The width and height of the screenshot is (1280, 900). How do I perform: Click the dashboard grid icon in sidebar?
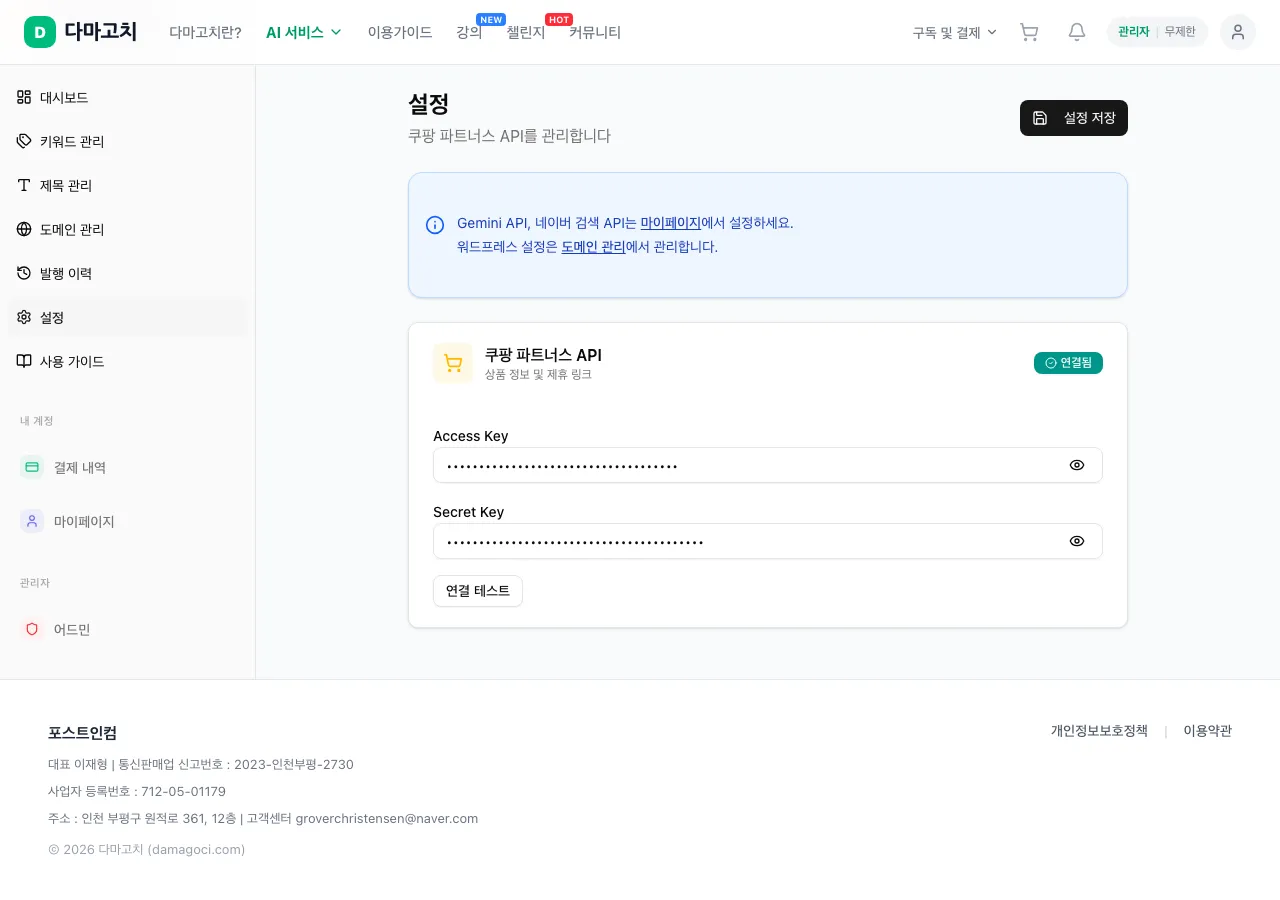pyautogui.click(x=24, y=97)
